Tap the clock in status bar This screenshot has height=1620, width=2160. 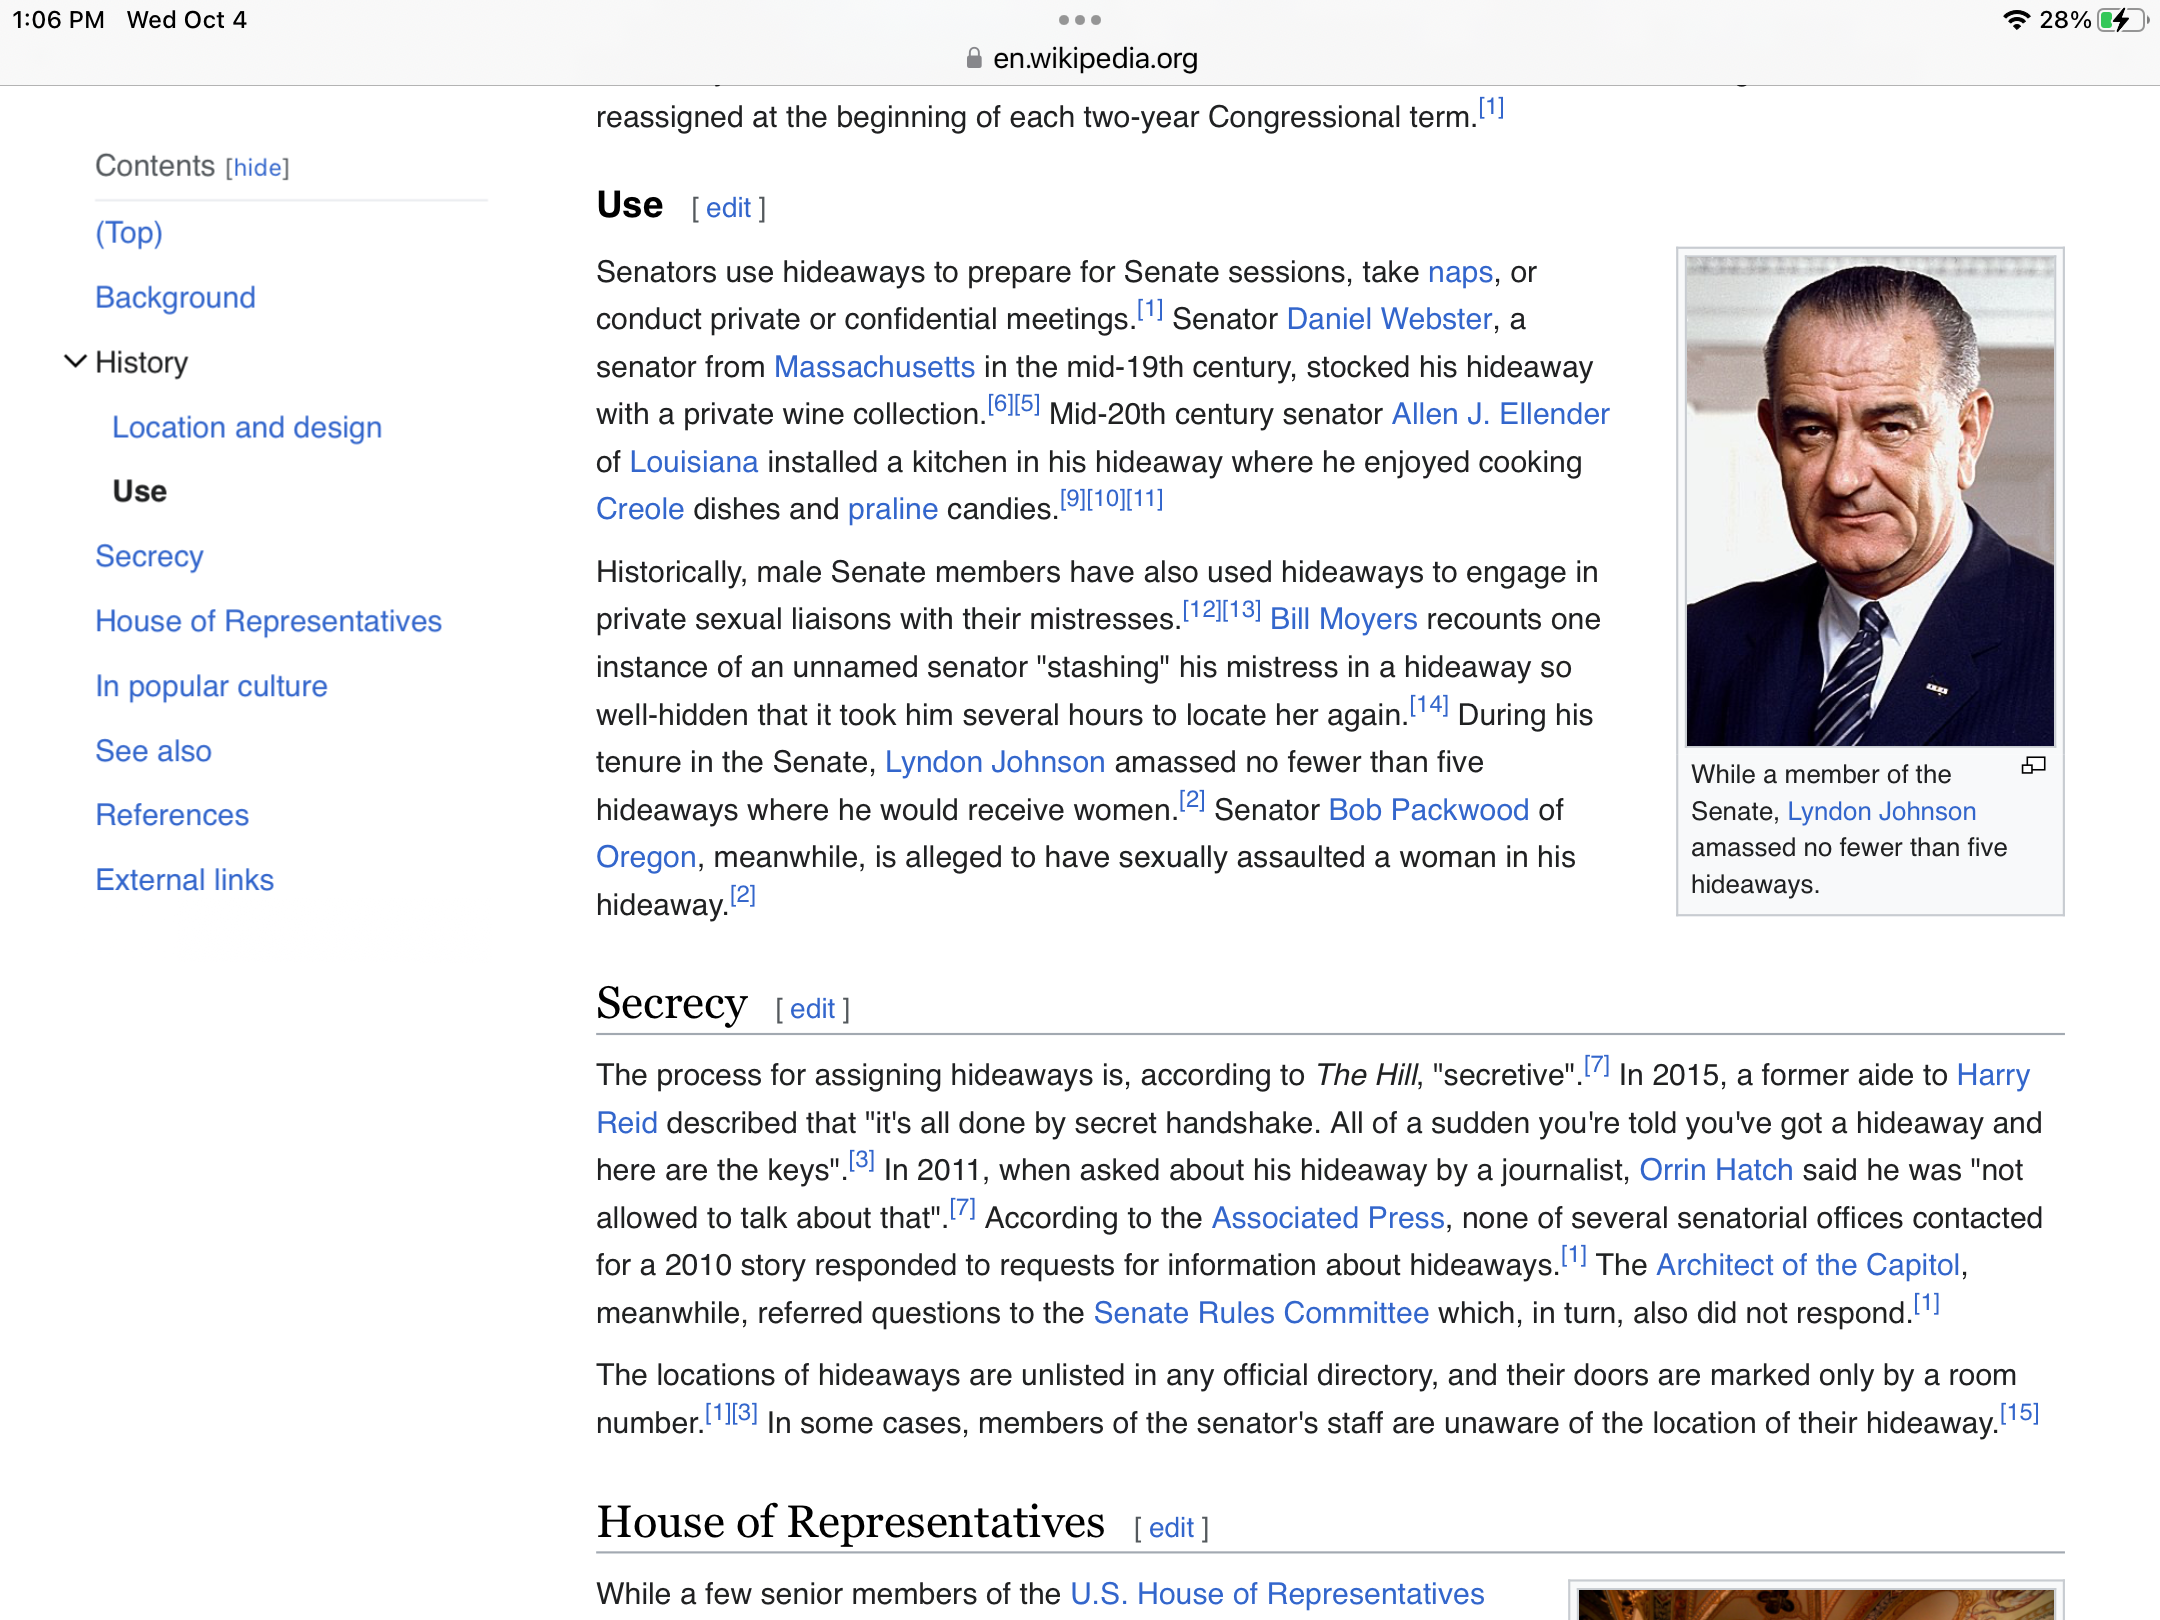click(x=58, y=20)
